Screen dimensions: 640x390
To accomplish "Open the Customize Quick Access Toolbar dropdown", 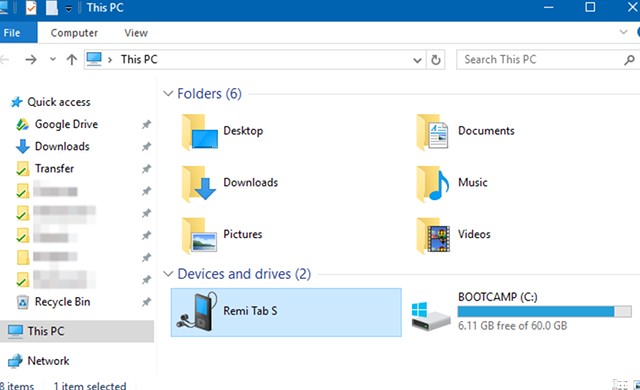I will 69,9.
